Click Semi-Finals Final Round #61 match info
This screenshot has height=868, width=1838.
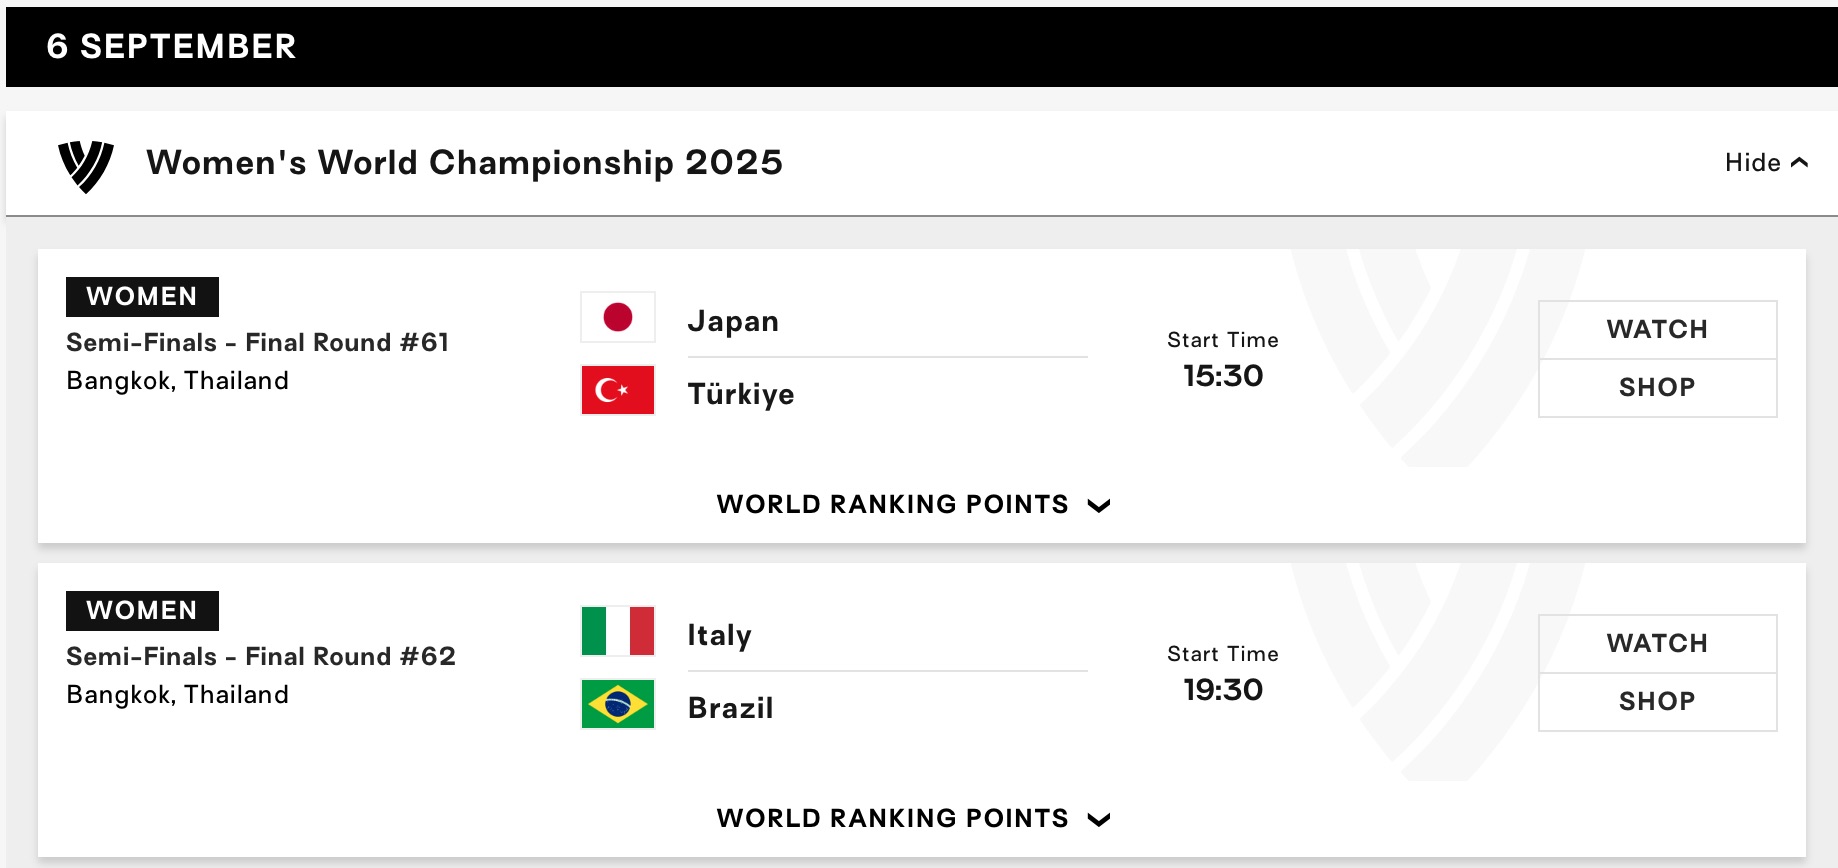(x=257, y=343)
